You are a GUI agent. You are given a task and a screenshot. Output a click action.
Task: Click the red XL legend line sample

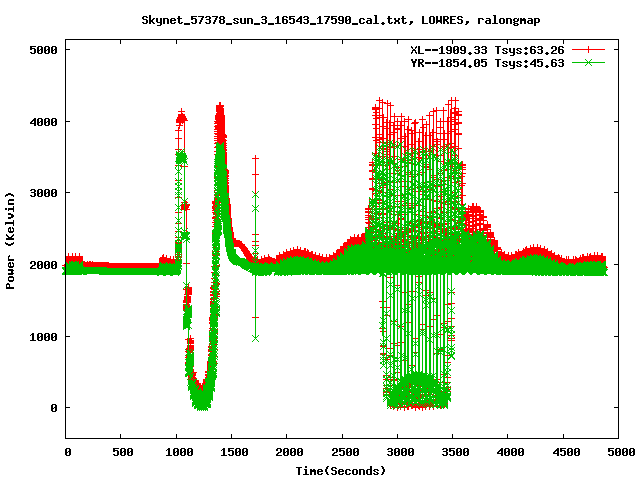click(588, 50)
